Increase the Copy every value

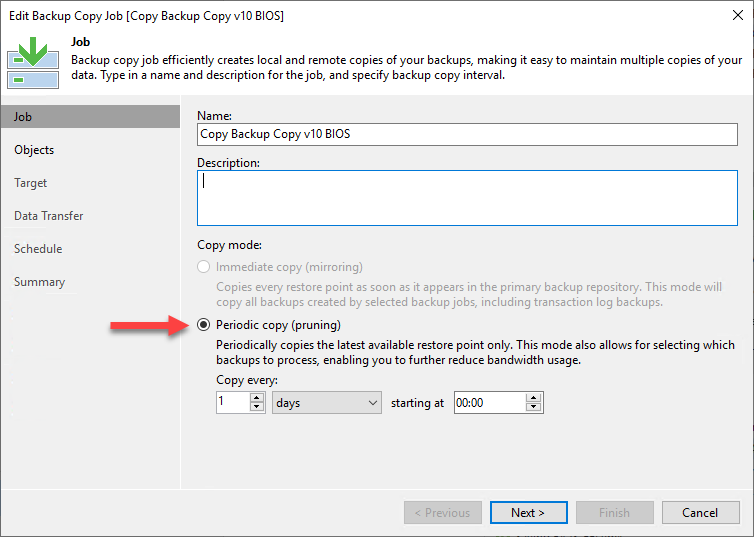[257, 398]
